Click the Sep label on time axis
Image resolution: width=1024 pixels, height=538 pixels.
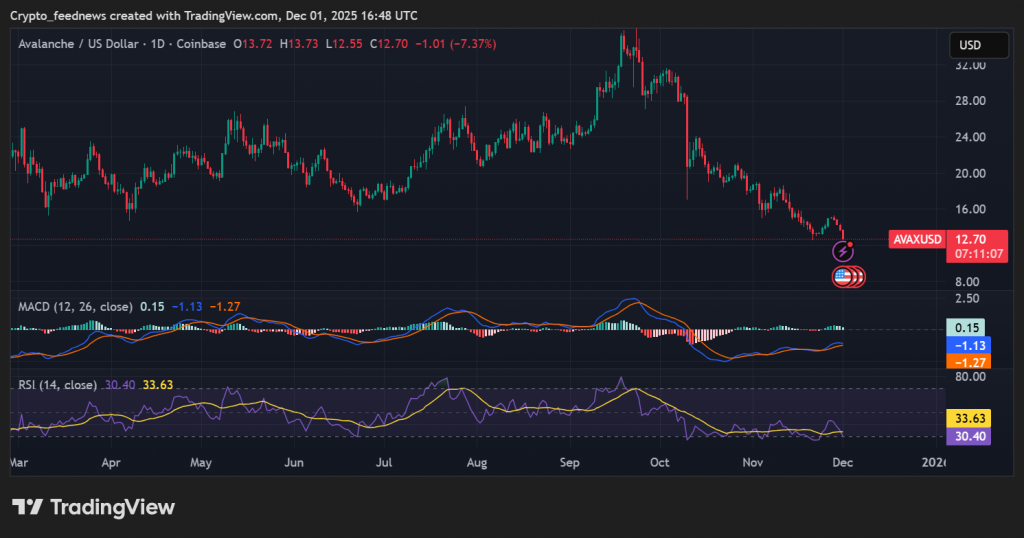point(569,463)
